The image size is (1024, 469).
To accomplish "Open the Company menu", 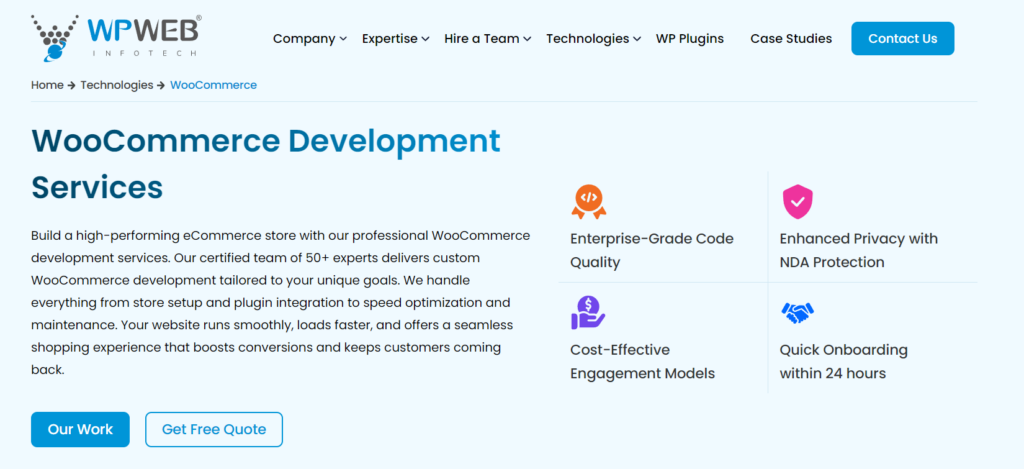I will coord(310,39).
